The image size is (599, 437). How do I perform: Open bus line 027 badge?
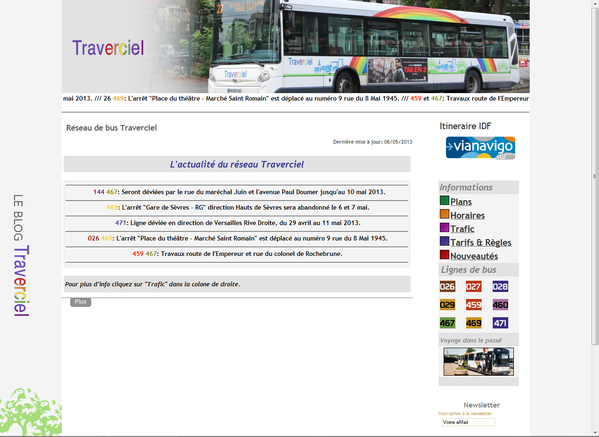coord(473,286)
